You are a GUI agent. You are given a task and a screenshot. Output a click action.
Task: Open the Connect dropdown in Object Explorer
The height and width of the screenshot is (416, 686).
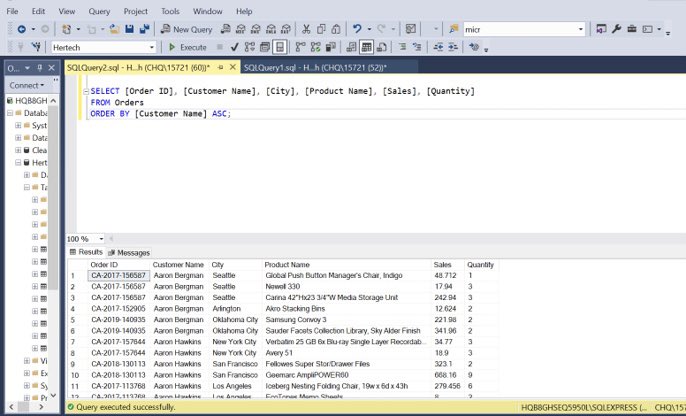pos(27,85)
